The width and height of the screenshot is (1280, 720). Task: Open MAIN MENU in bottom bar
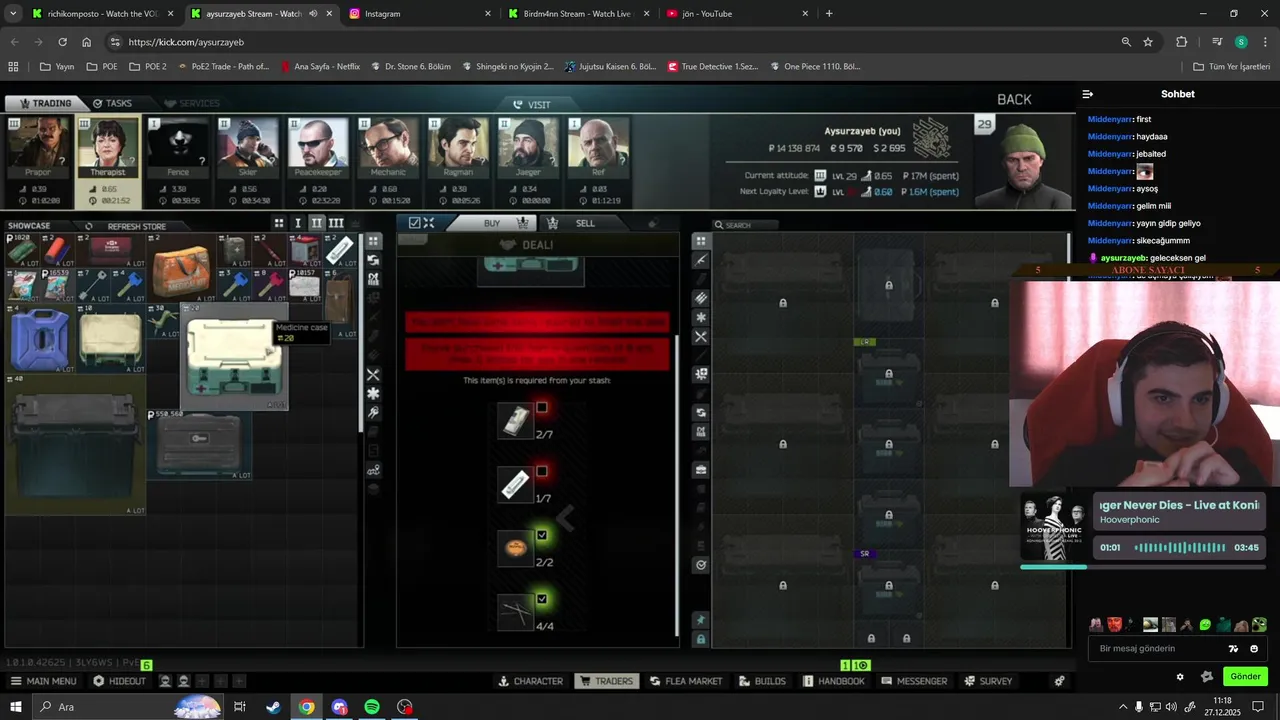click(x=43, y=681)
